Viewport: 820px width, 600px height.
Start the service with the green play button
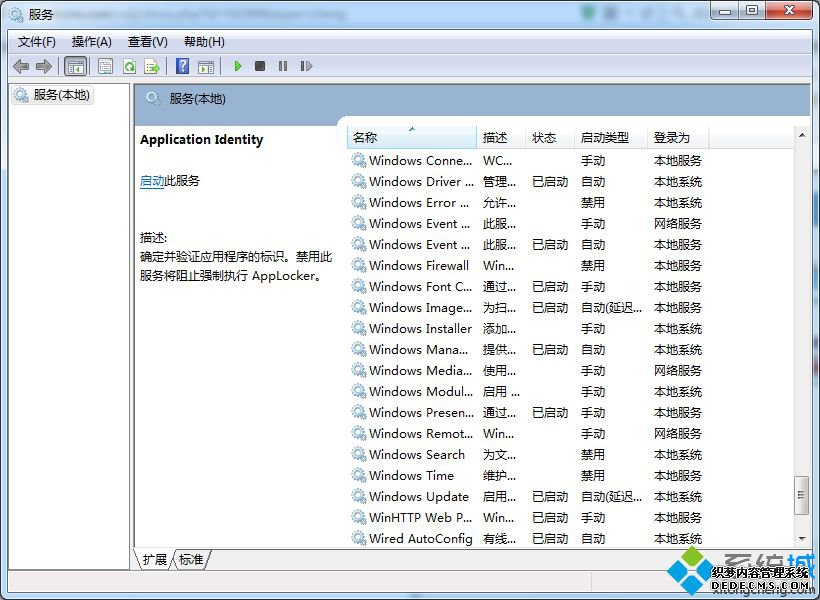tap(238, 66)
